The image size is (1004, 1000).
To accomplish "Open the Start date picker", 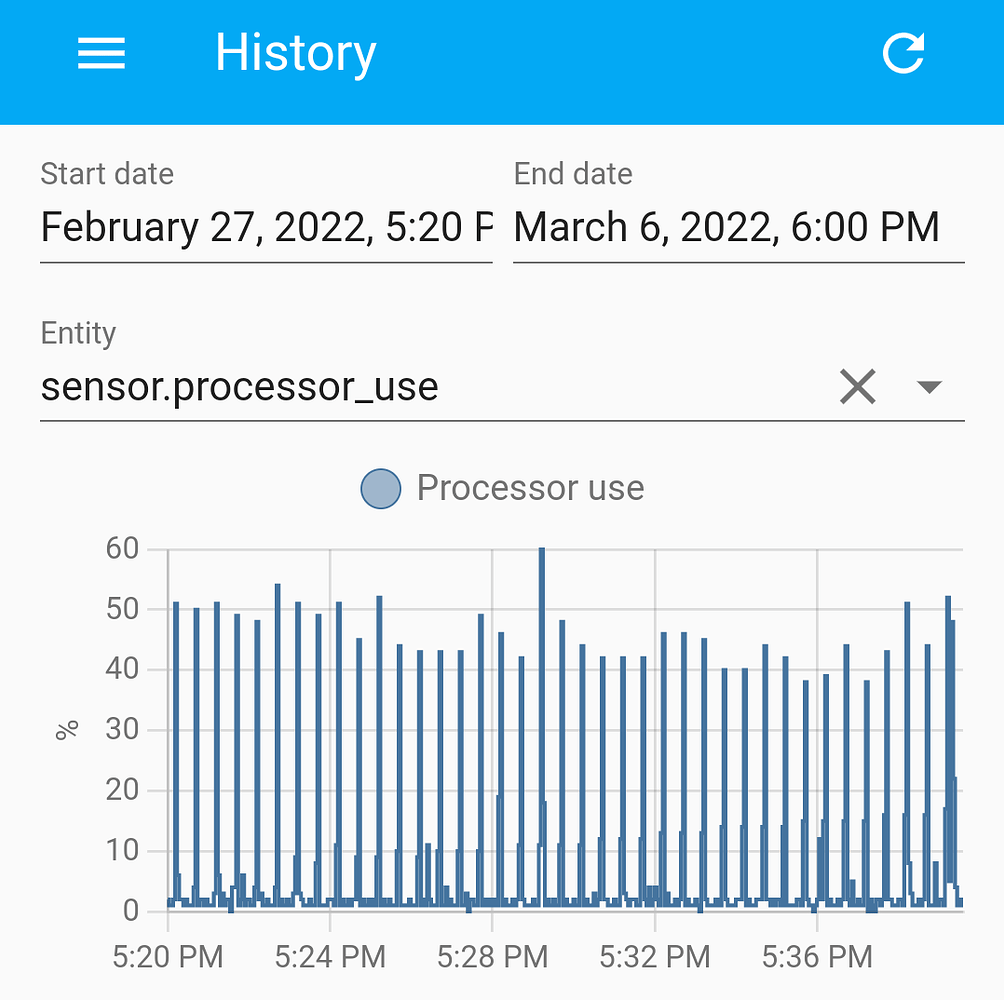I will pyautogui.click(x=265, y=227).
